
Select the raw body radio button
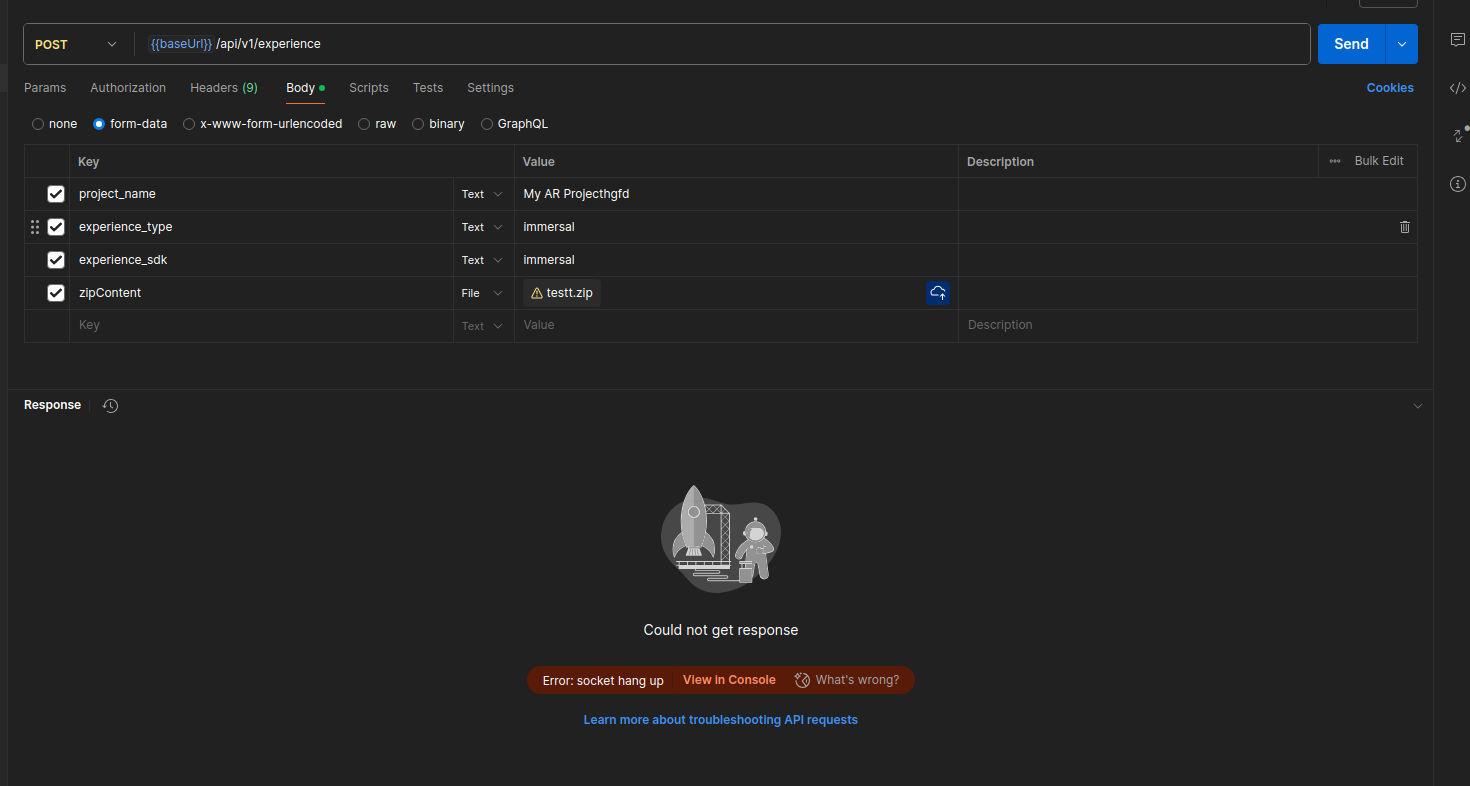pyautogui.click(x=364, y=124)
